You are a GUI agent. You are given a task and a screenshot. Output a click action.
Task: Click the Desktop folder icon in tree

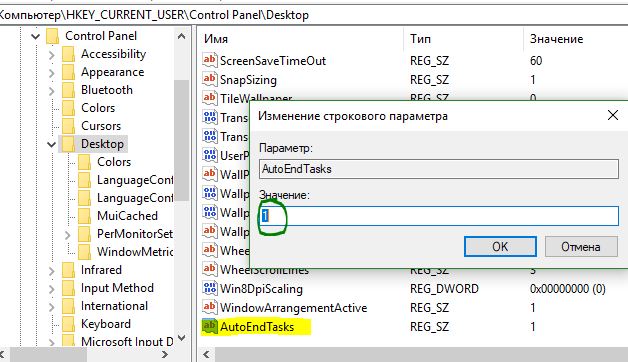pyautogui.click(x=68, y=144)
